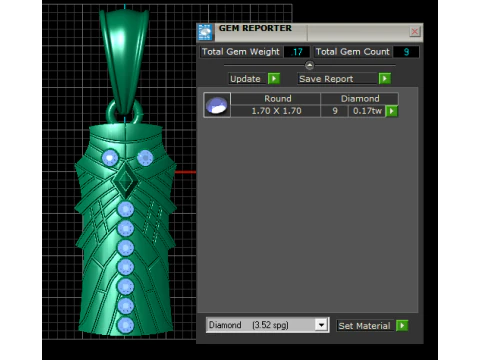Click green arrow beside 0.17tw

pos(392,111)
